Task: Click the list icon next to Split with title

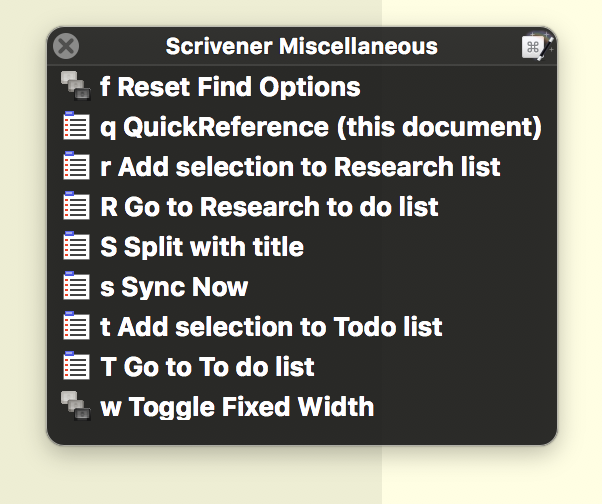Action: tap(76, 245)
